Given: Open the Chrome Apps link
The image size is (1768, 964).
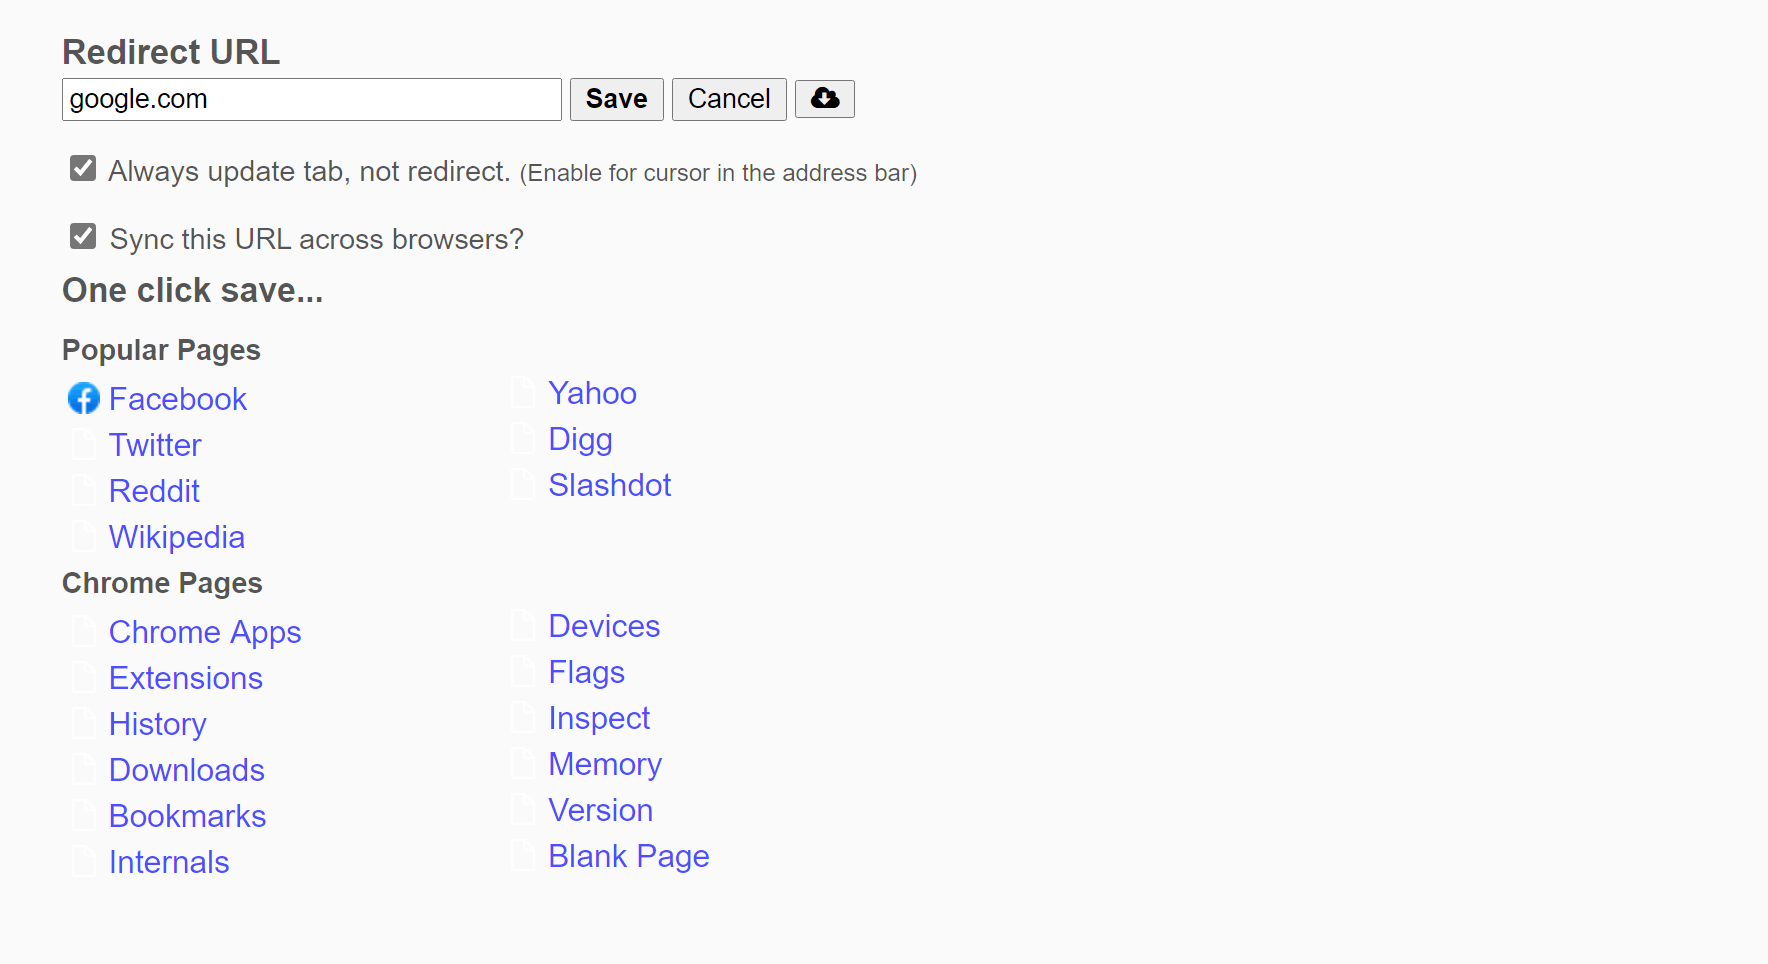Looking at the screenshot, I should 205,632.
